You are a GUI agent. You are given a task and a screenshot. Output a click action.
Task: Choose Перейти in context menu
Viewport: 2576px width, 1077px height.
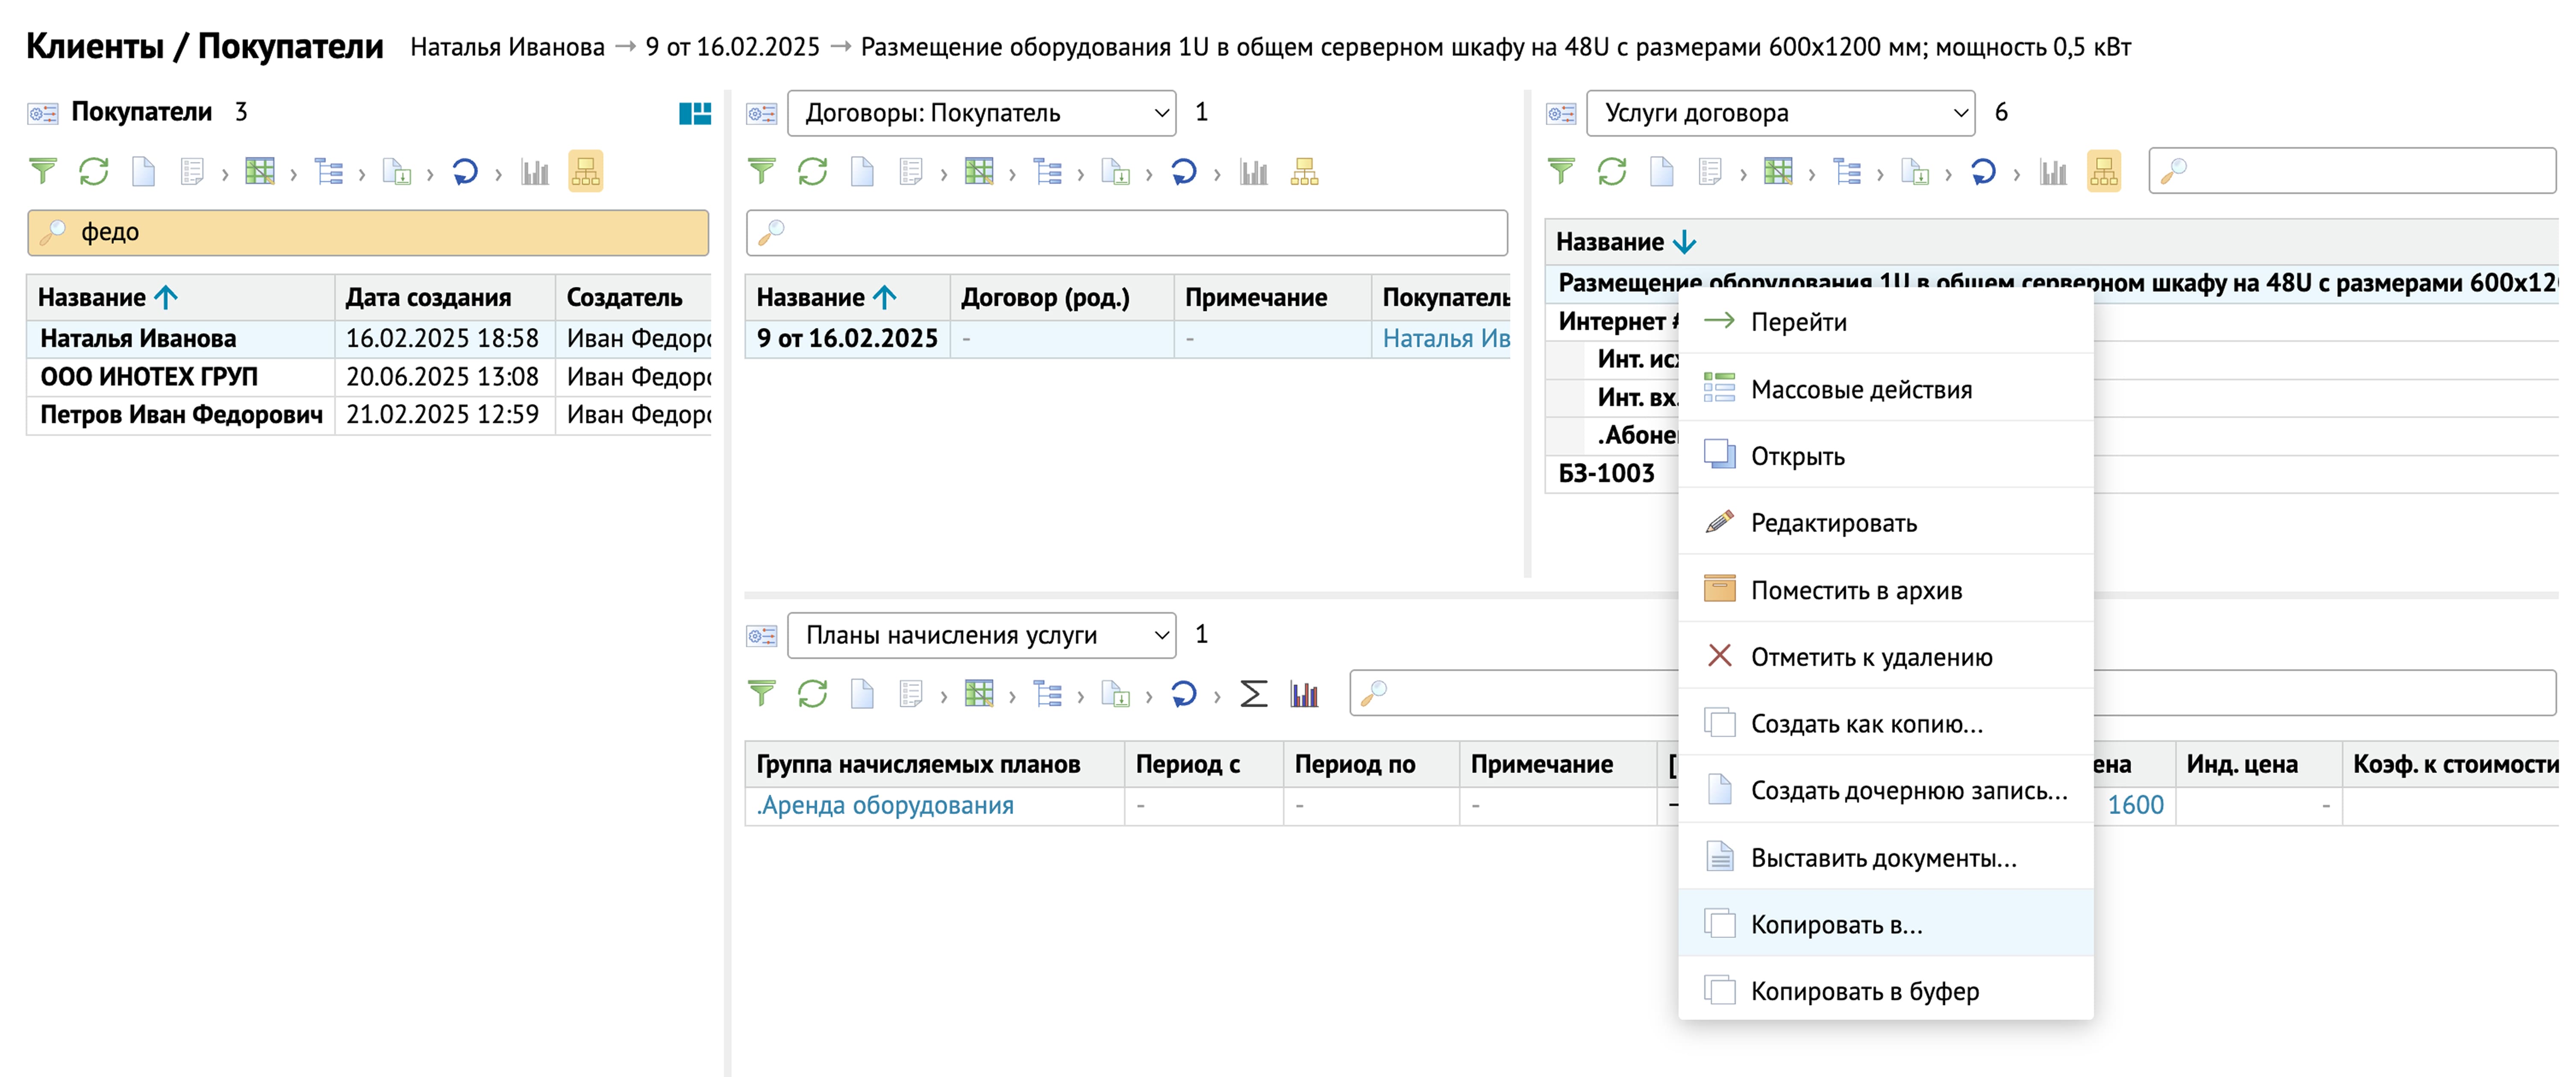point(1886,322)
